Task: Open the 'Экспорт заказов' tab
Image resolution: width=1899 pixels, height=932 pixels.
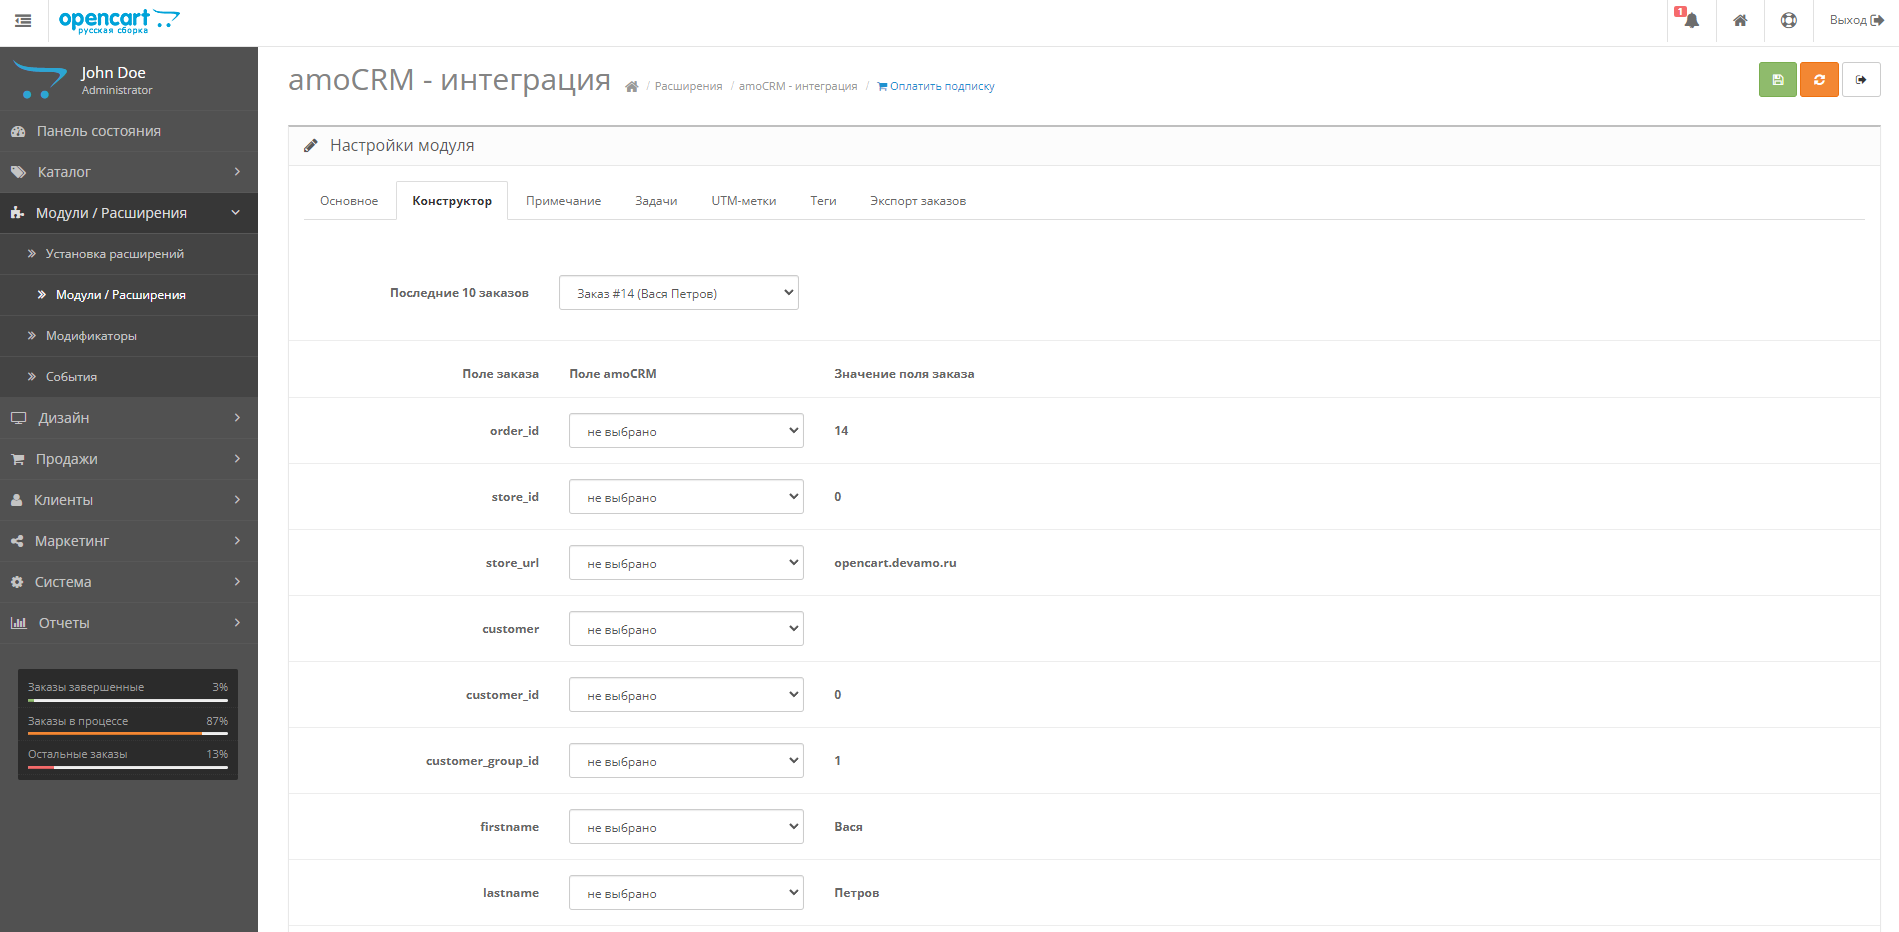Action: point(917,200)
